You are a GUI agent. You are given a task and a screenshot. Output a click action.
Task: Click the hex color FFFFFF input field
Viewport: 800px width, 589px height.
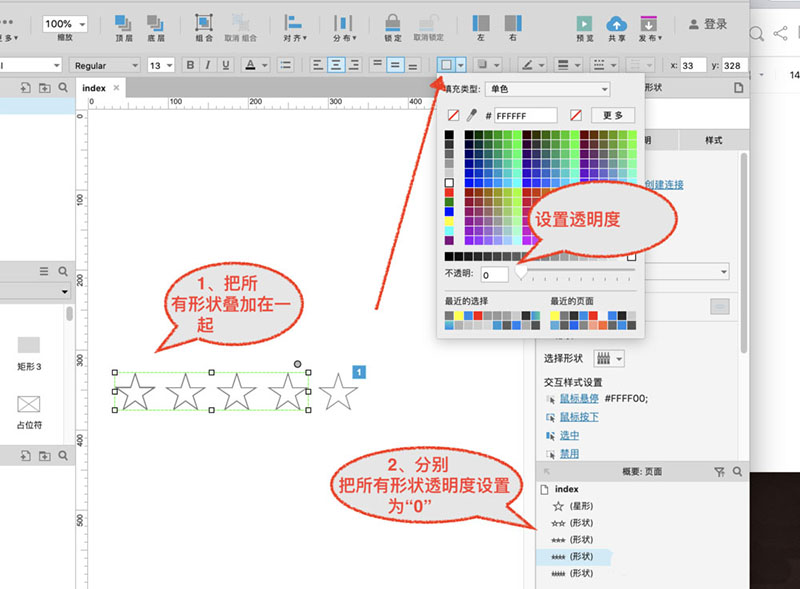526,116
